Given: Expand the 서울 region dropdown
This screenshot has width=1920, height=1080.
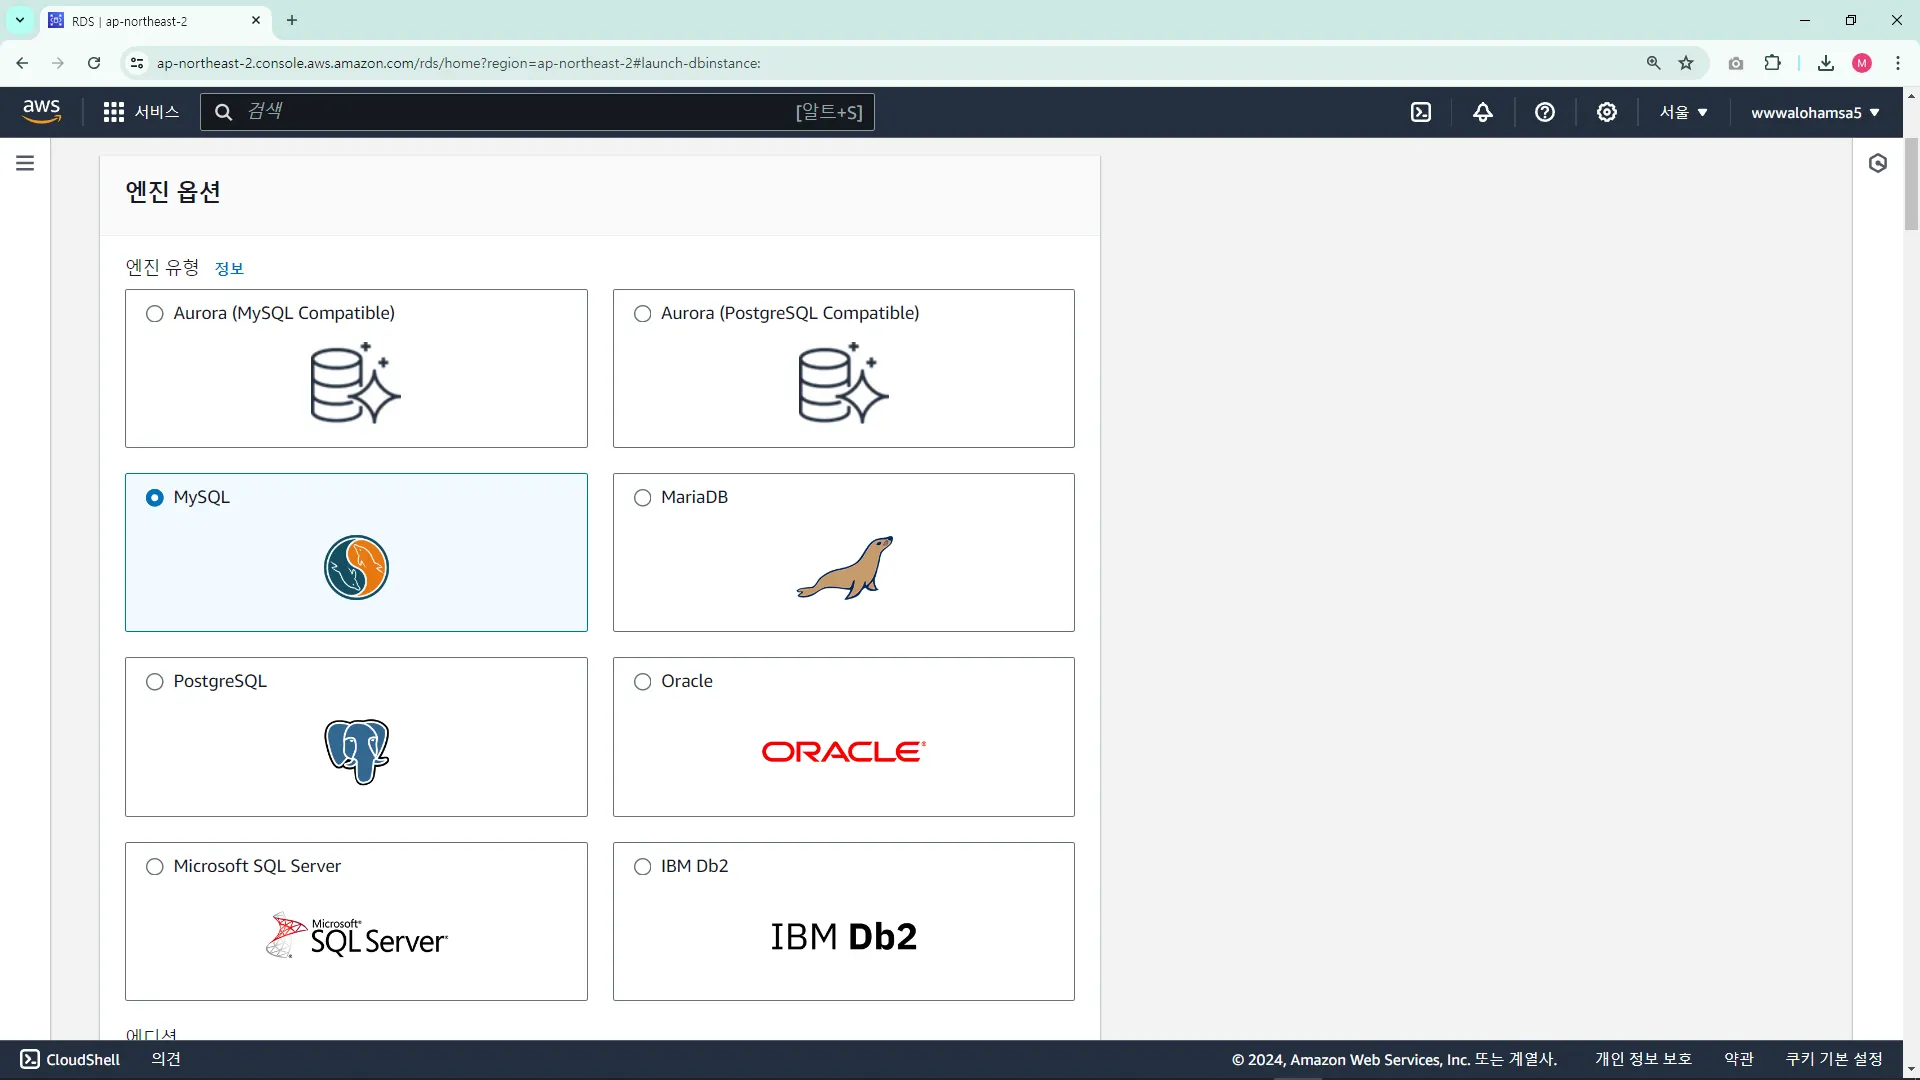Looking at the screenshot, I should [x=1684, y=112].
